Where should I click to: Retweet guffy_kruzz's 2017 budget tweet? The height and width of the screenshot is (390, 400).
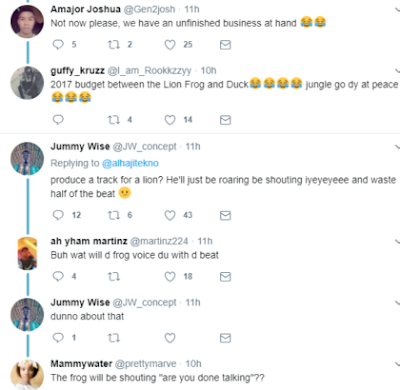[x=114, y=120]
